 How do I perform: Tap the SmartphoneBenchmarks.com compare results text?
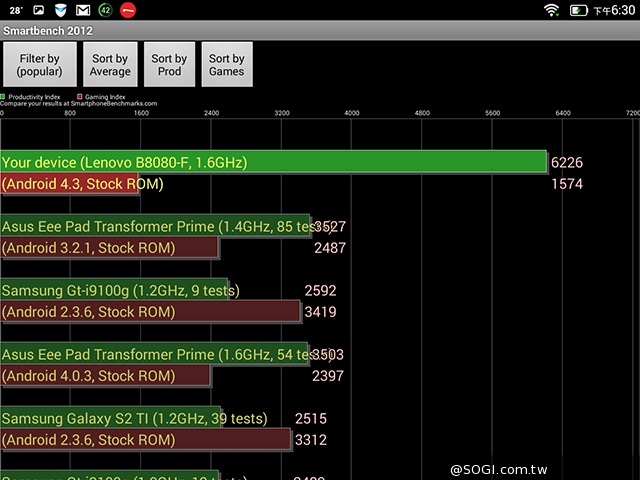78,103
